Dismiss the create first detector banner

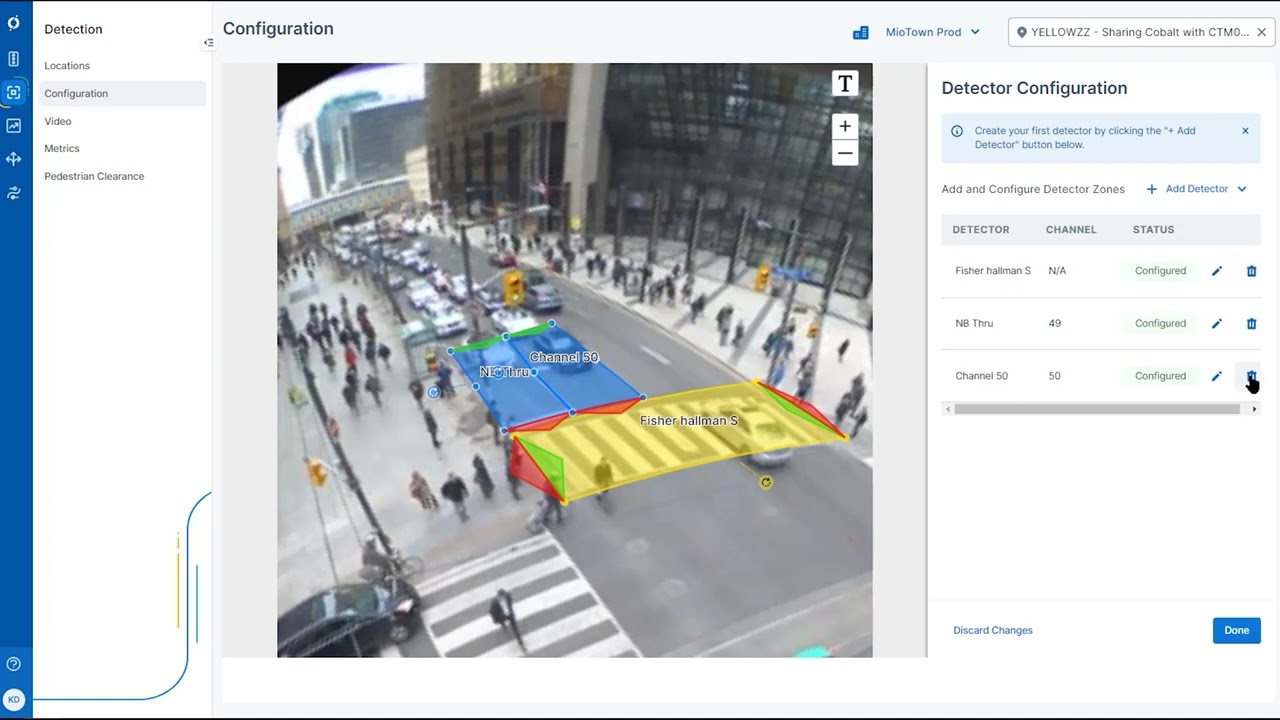pos(1245,131)
